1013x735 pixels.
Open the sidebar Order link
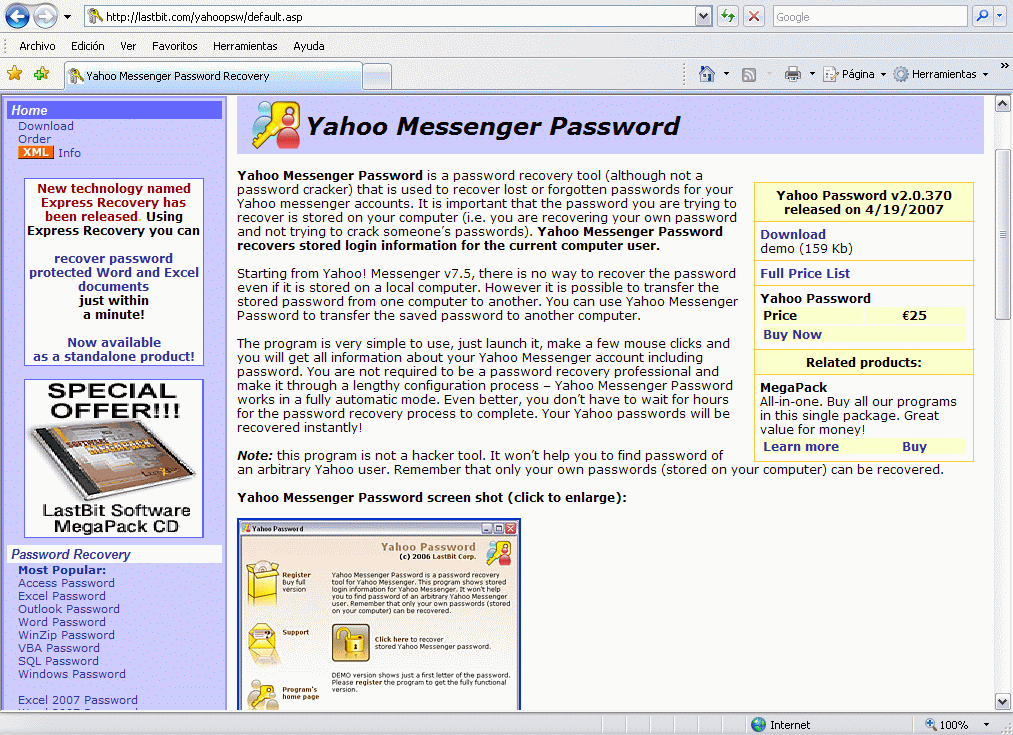point(34,139)
